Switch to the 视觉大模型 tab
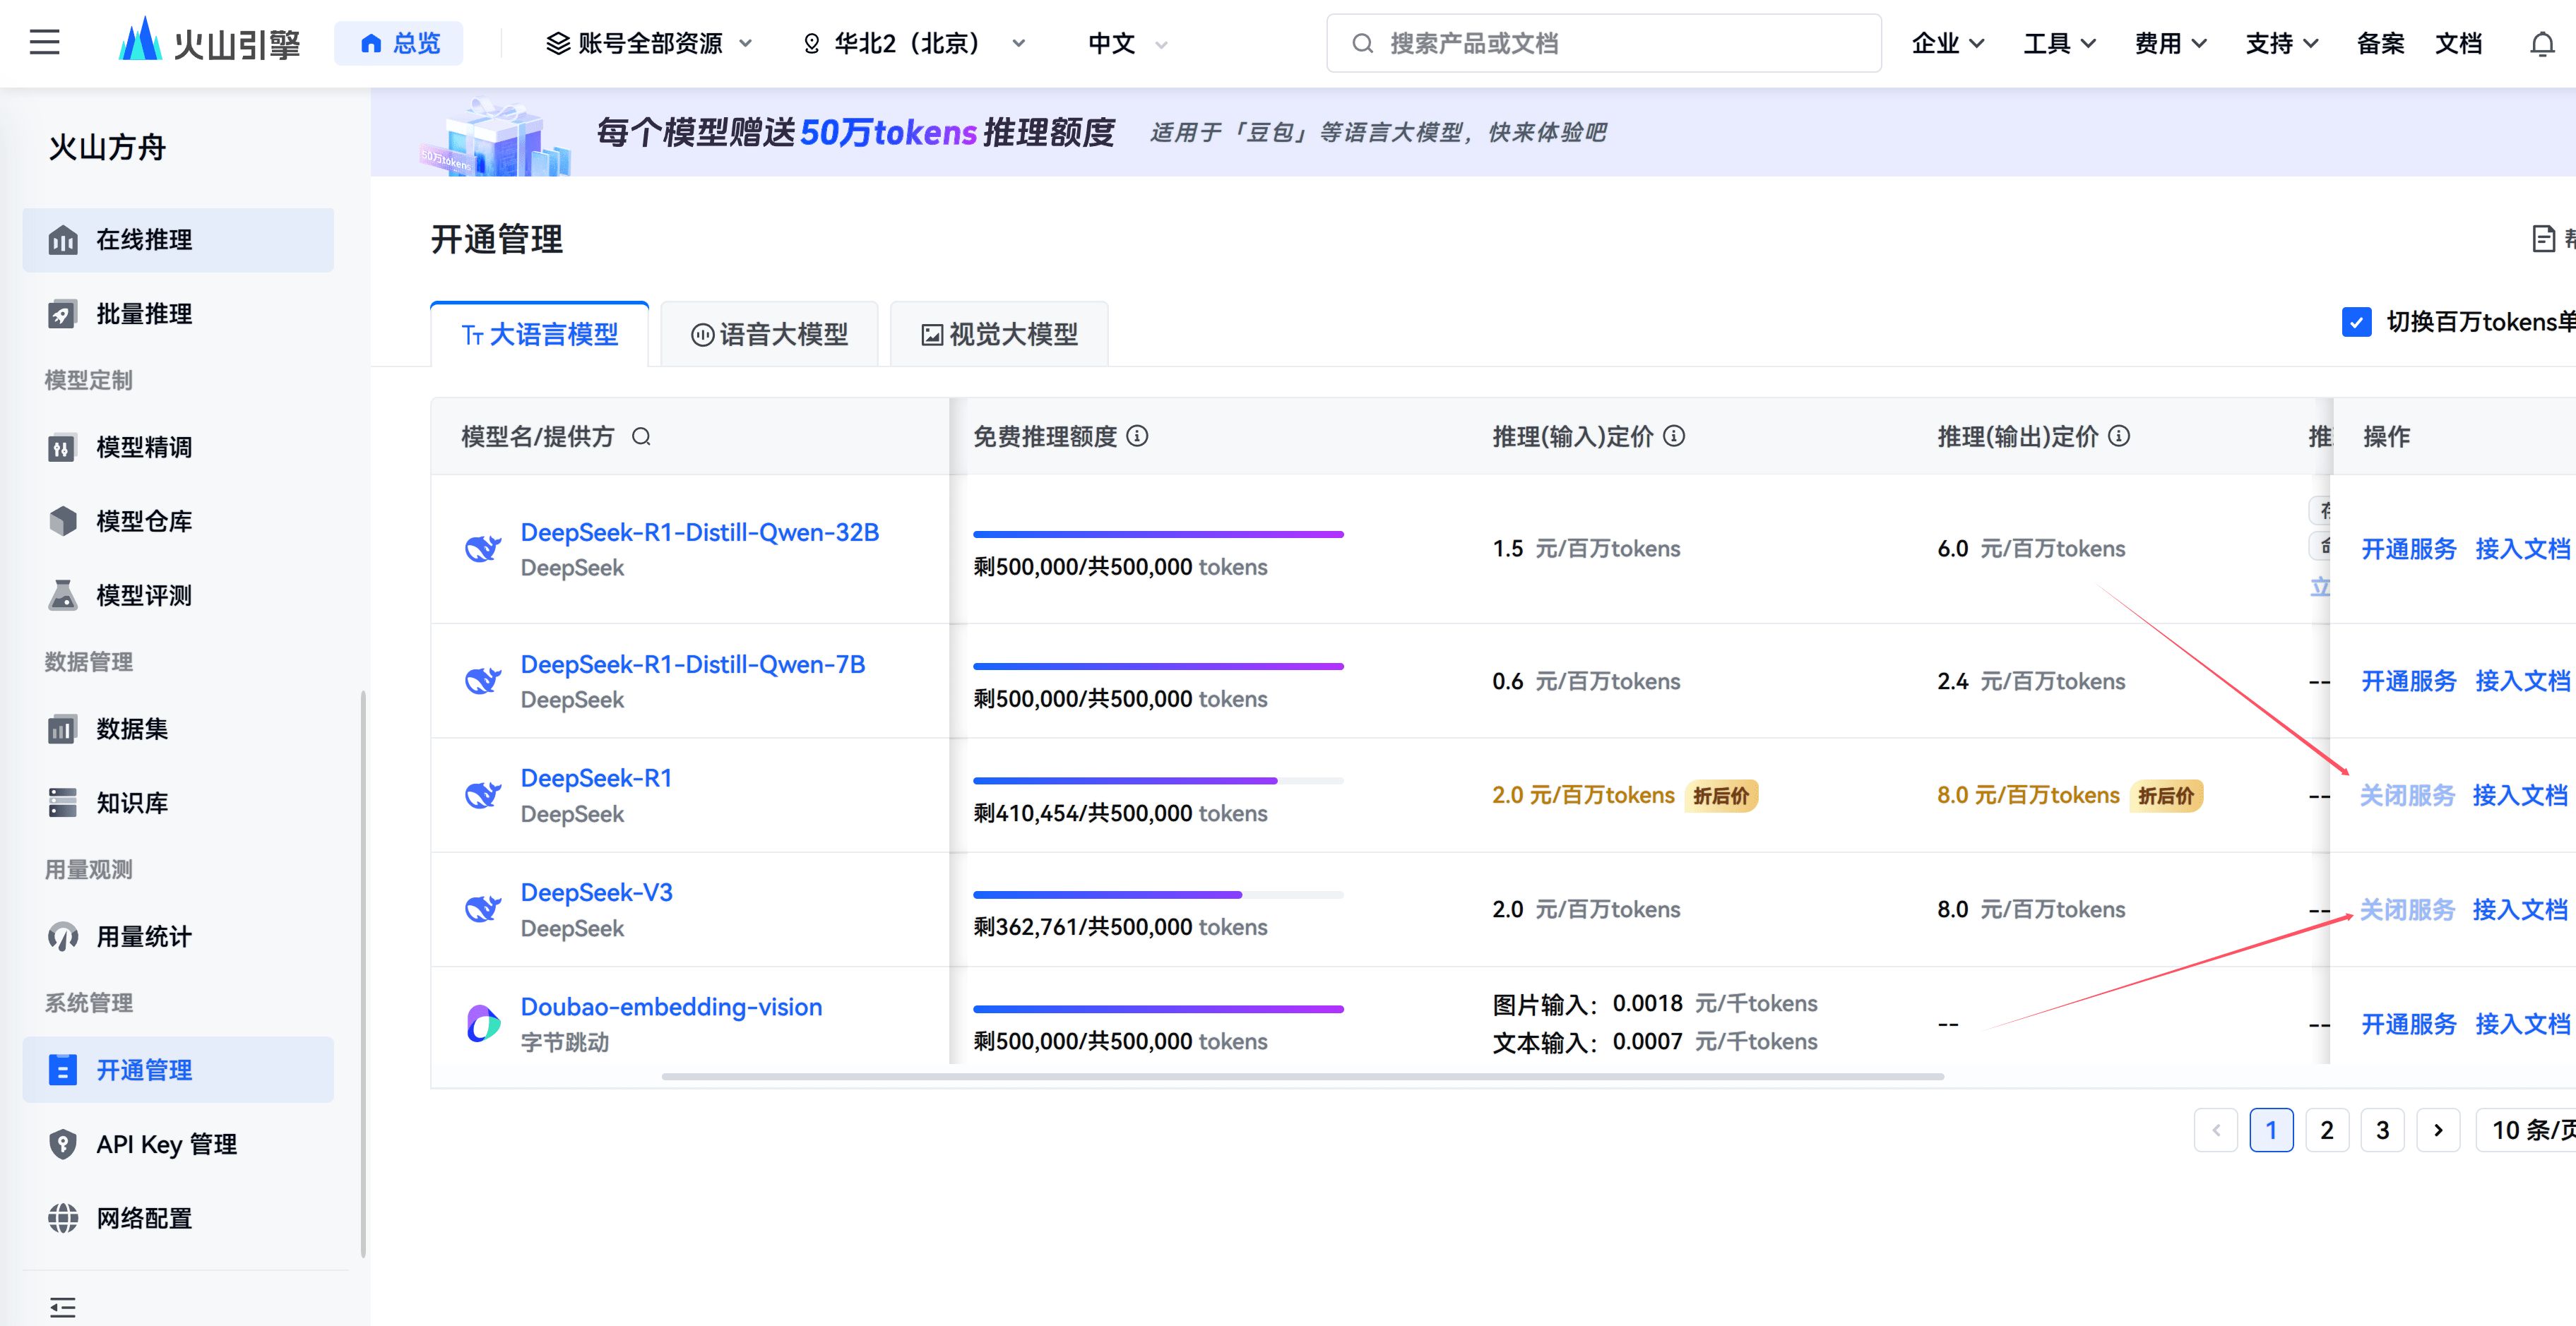 click(999, 334)
